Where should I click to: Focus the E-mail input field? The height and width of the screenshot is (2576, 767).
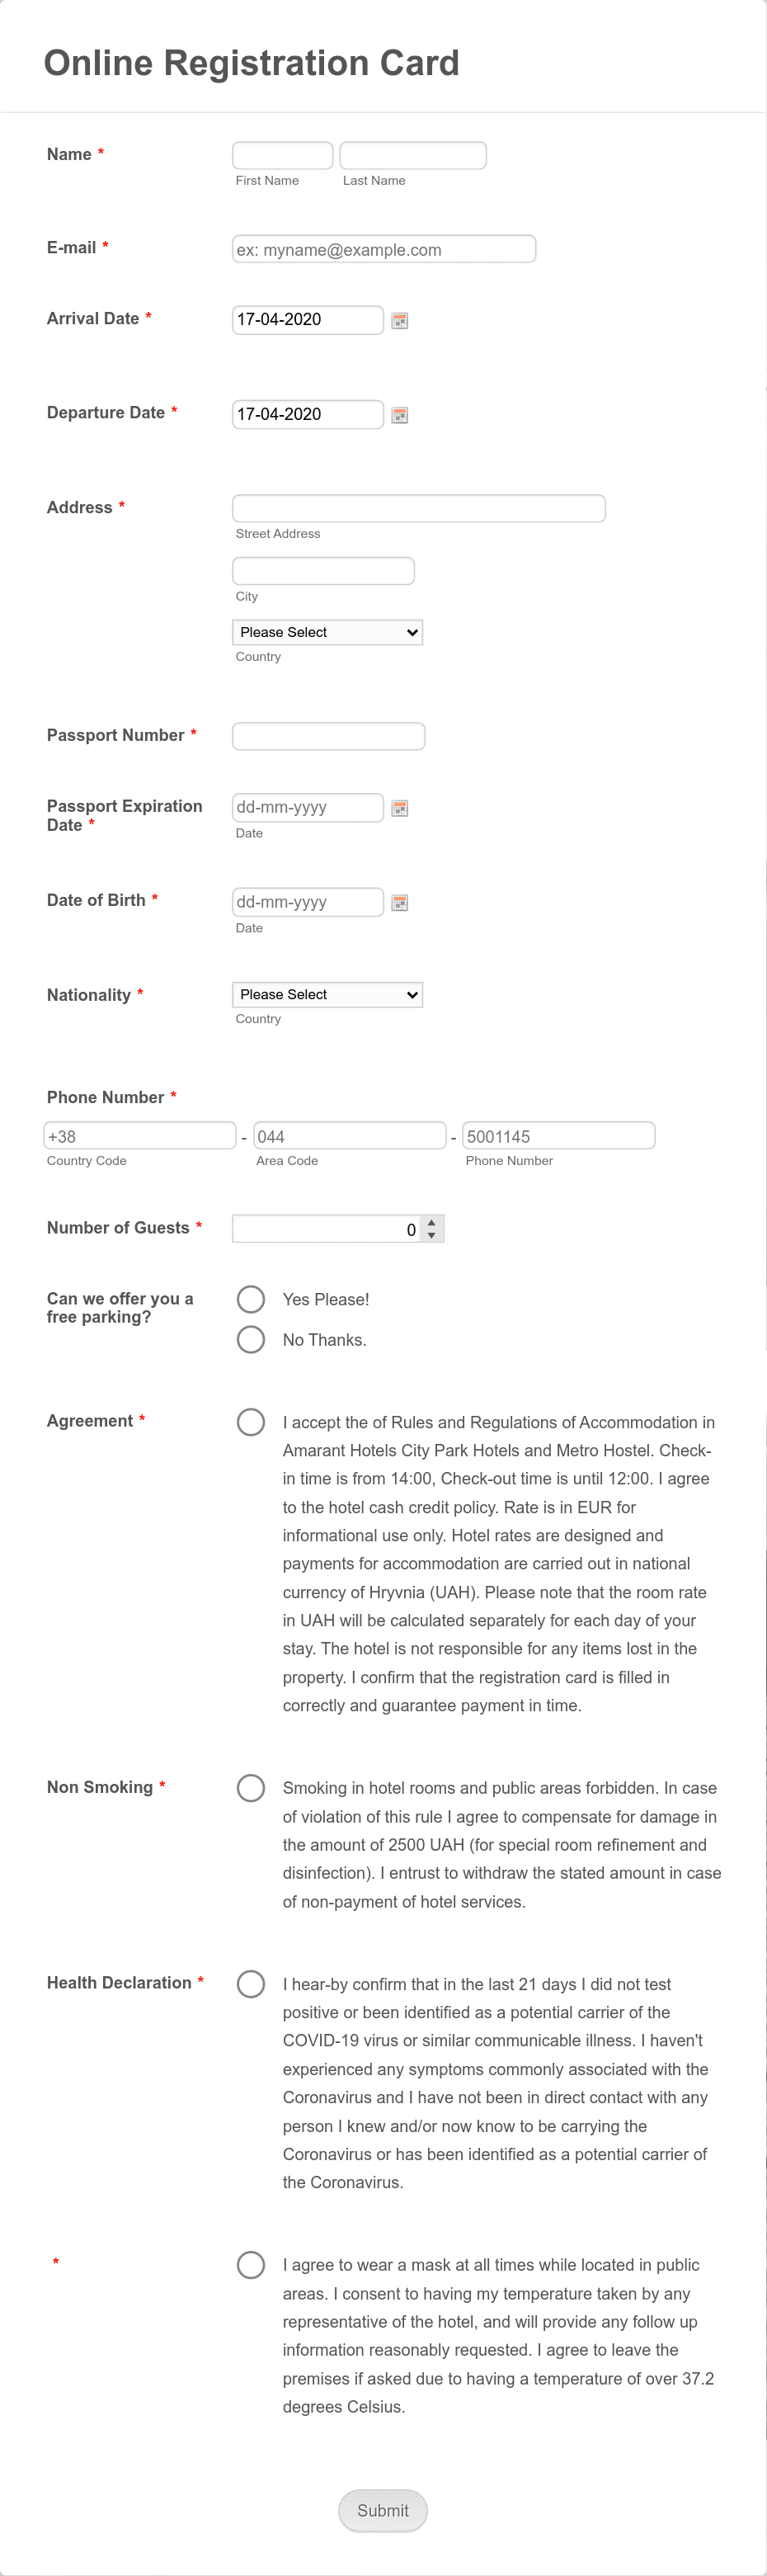[x=384, y=249]
